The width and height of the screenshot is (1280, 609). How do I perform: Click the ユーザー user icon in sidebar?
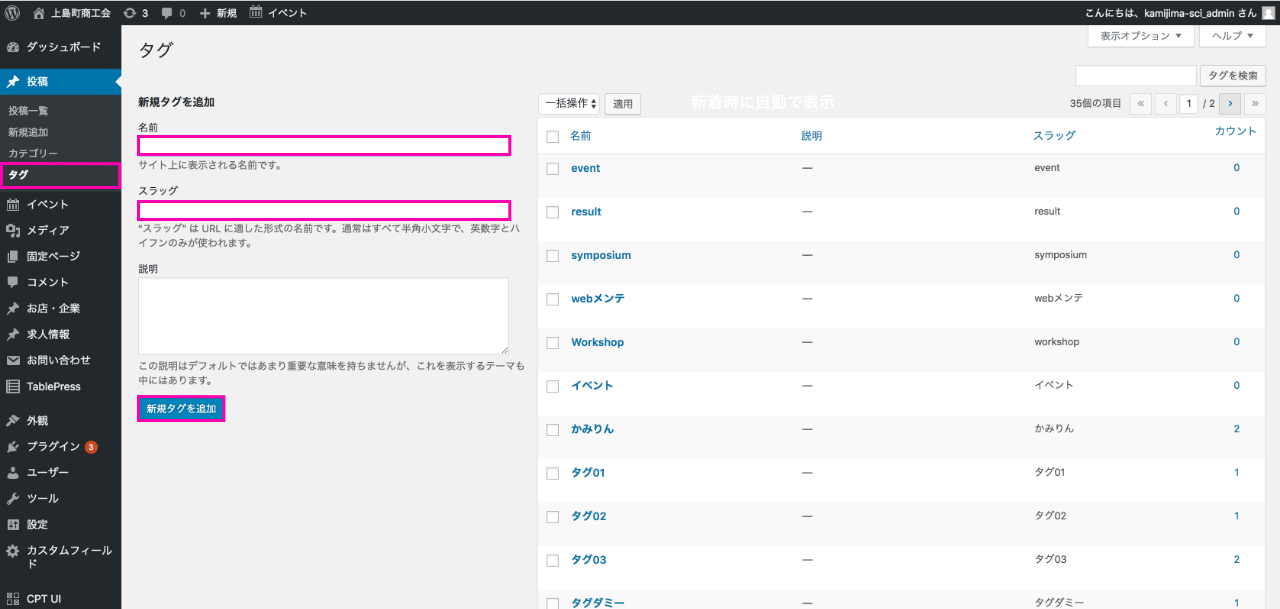click(13, 472)
